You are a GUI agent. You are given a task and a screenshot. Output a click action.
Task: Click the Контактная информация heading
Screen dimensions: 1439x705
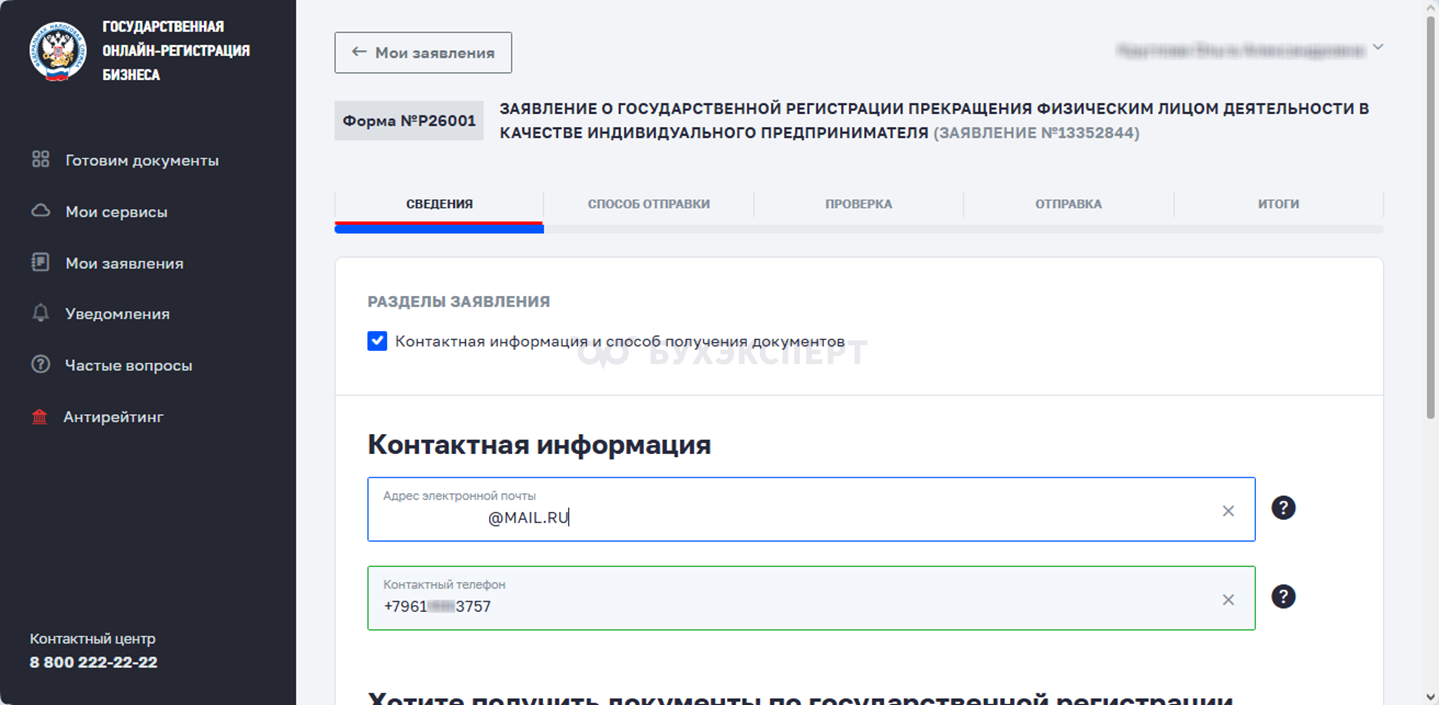(x=539, y=445)
